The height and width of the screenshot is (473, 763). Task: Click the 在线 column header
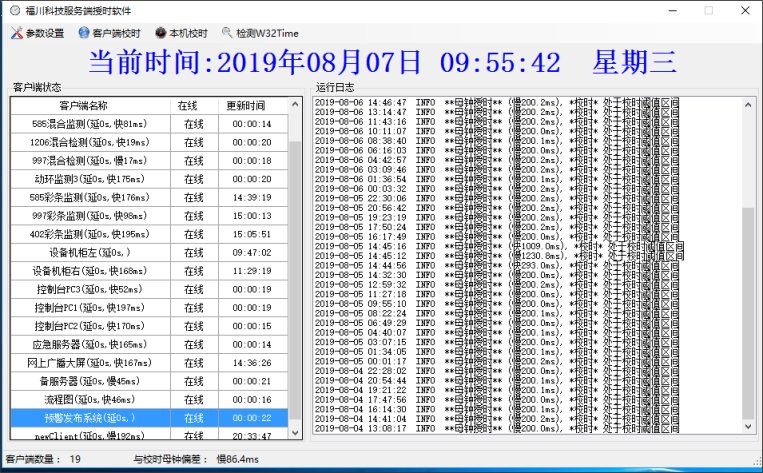point(190,105)
